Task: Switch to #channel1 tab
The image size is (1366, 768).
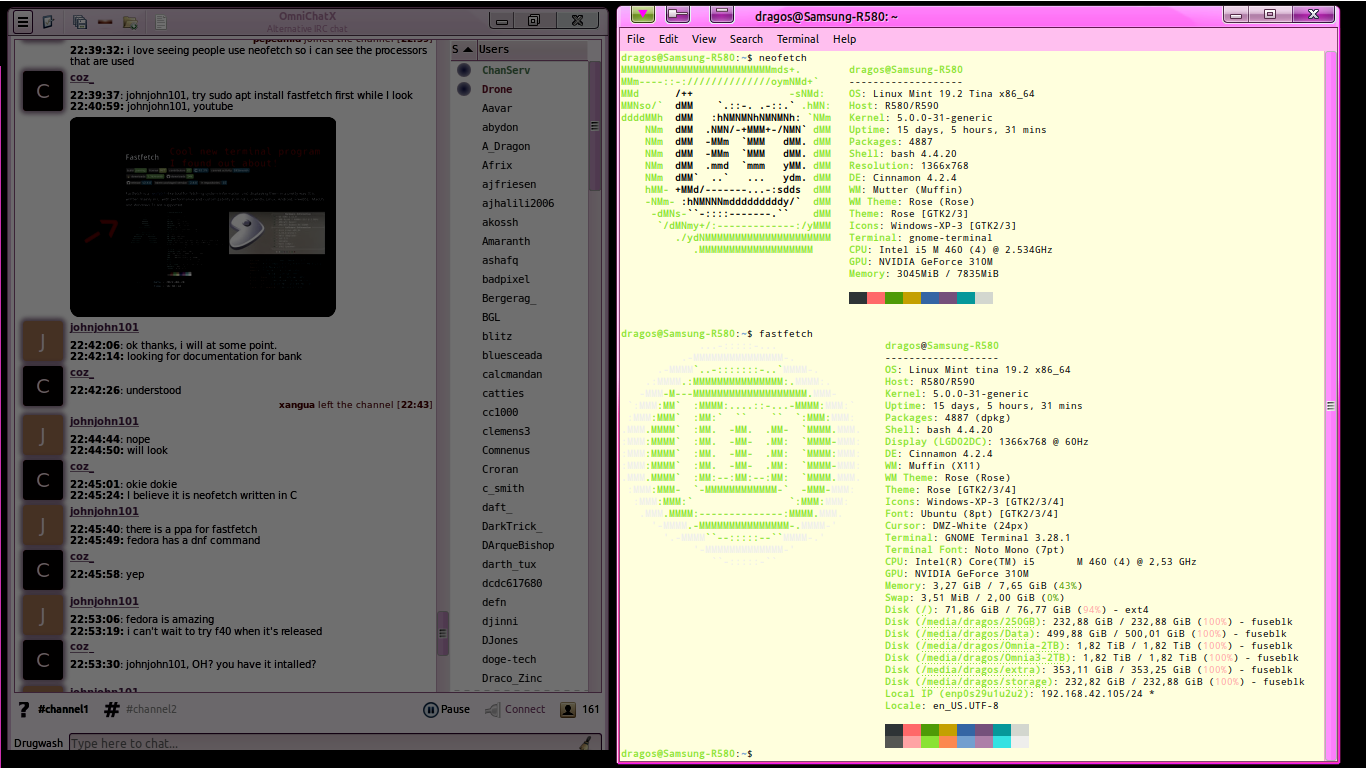Action: 64,709
